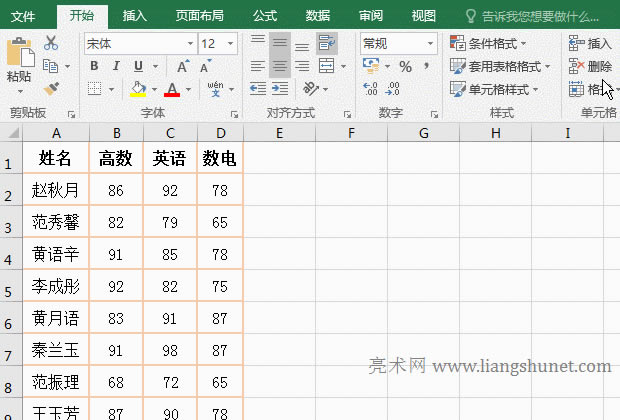Select cell containing 赵秋月
Image resolution: width=620 pixels, height=420 pixels.
pyautogui.click(x=55, y=190)
